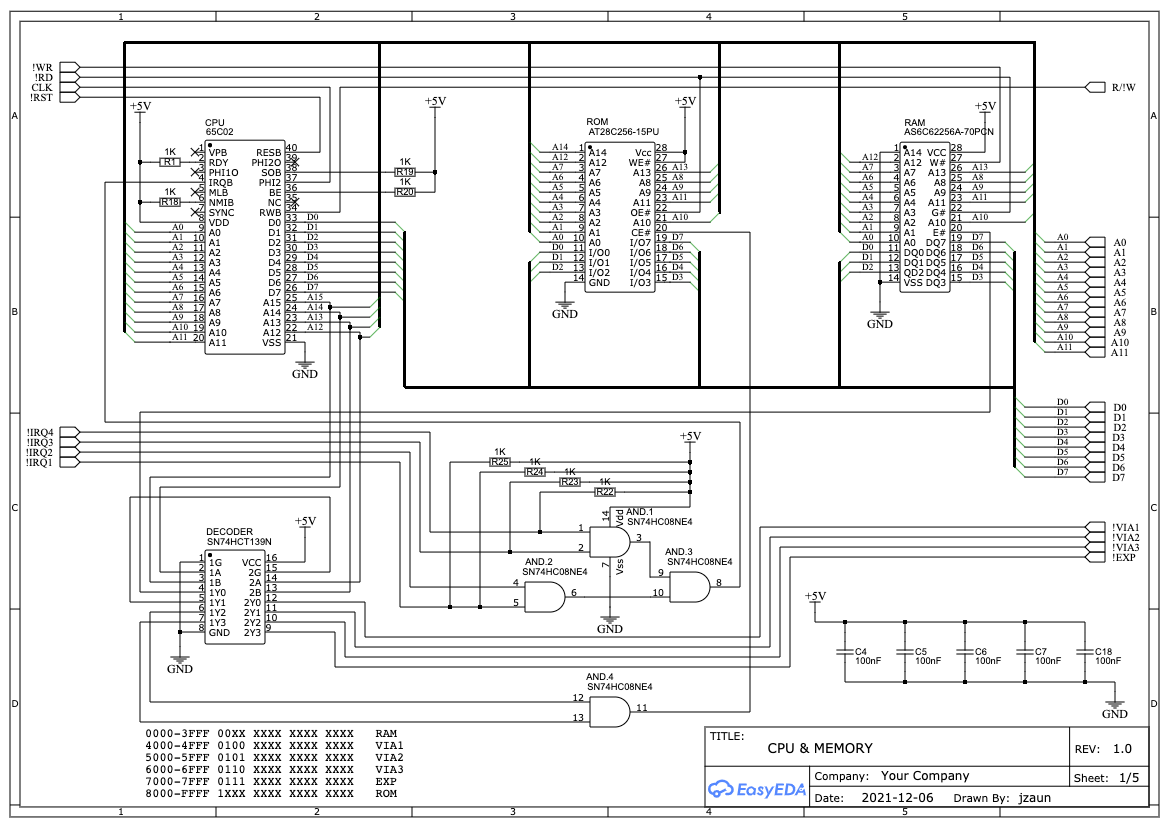
Task: Select the AND.1 gate symbol
Action: 608,543
